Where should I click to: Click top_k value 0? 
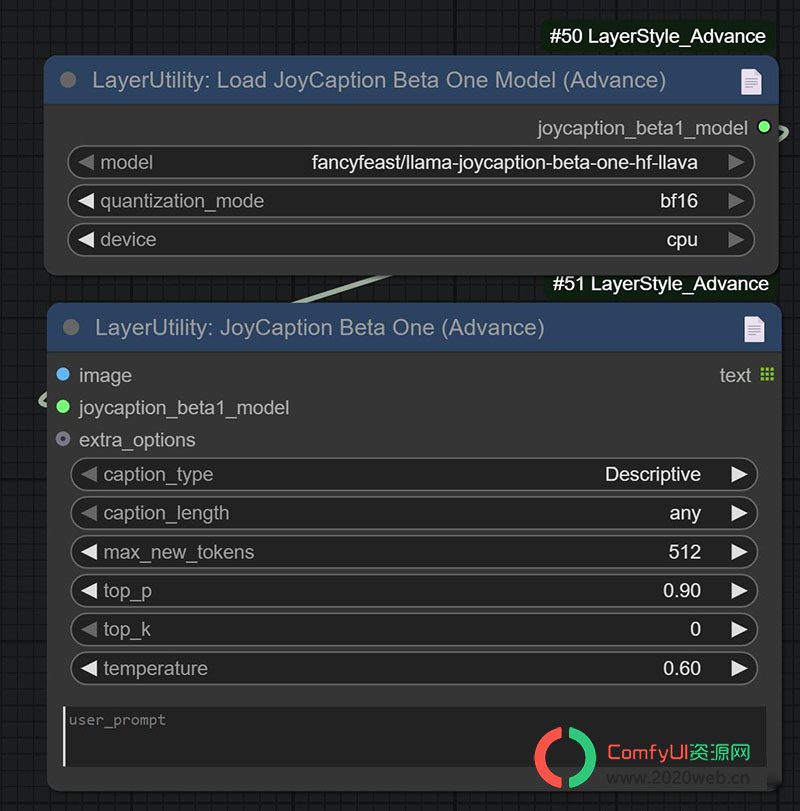696,629
